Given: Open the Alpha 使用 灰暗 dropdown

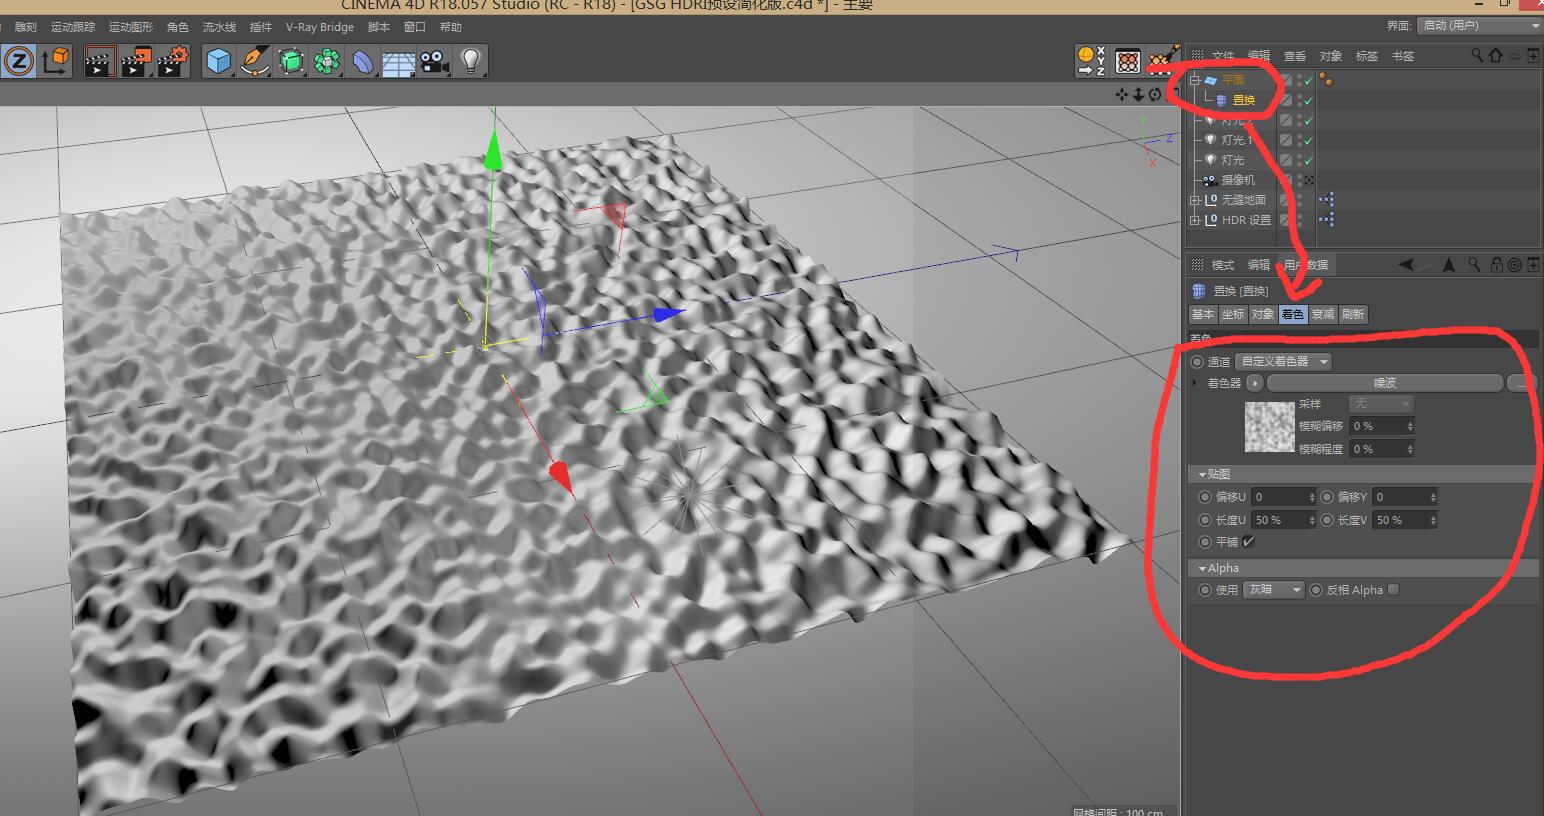Looking at the screenshot, I should [1274, 590].
